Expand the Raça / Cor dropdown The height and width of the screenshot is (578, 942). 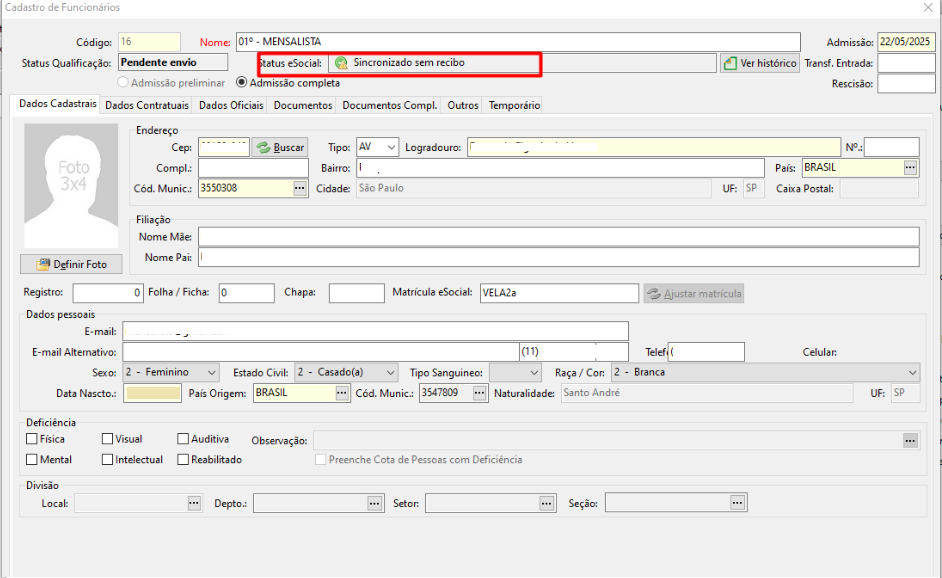click(913, 373)
